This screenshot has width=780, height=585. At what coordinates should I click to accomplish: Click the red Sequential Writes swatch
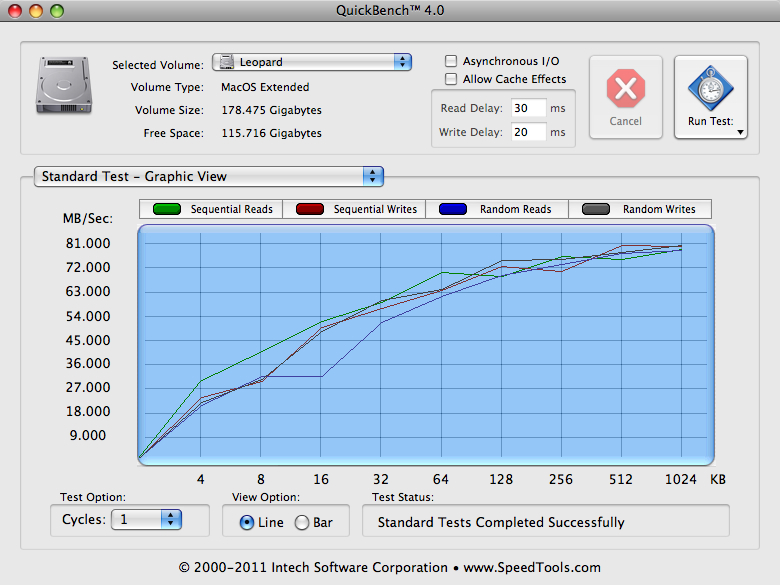310,209
